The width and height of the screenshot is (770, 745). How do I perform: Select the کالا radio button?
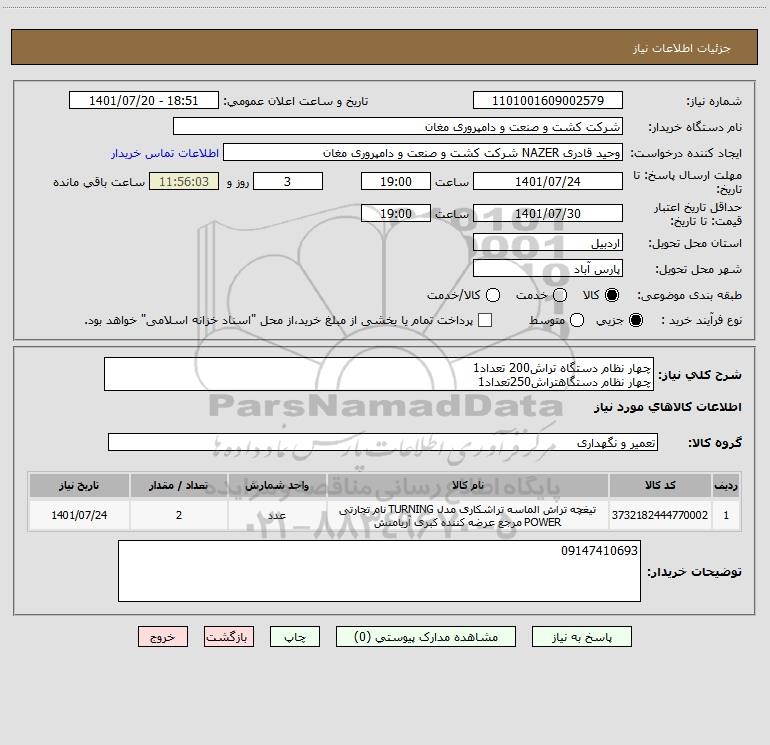(612, 295)
